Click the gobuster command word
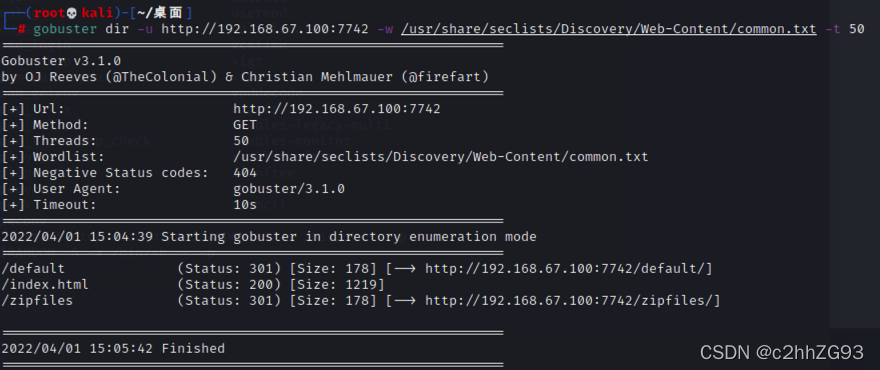The width and height of the screenshot is (880, 370). [65, 29]
